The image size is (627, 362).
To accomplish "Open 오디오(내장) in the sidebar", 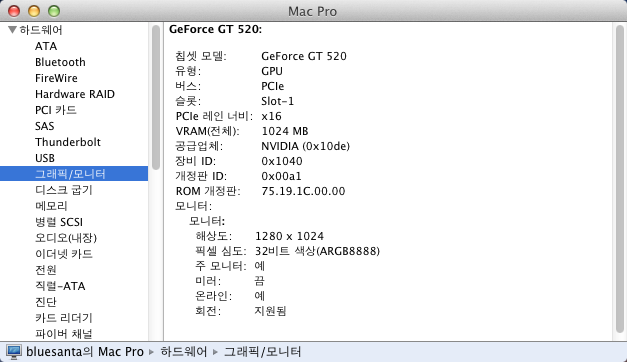I will coord(66,238).
